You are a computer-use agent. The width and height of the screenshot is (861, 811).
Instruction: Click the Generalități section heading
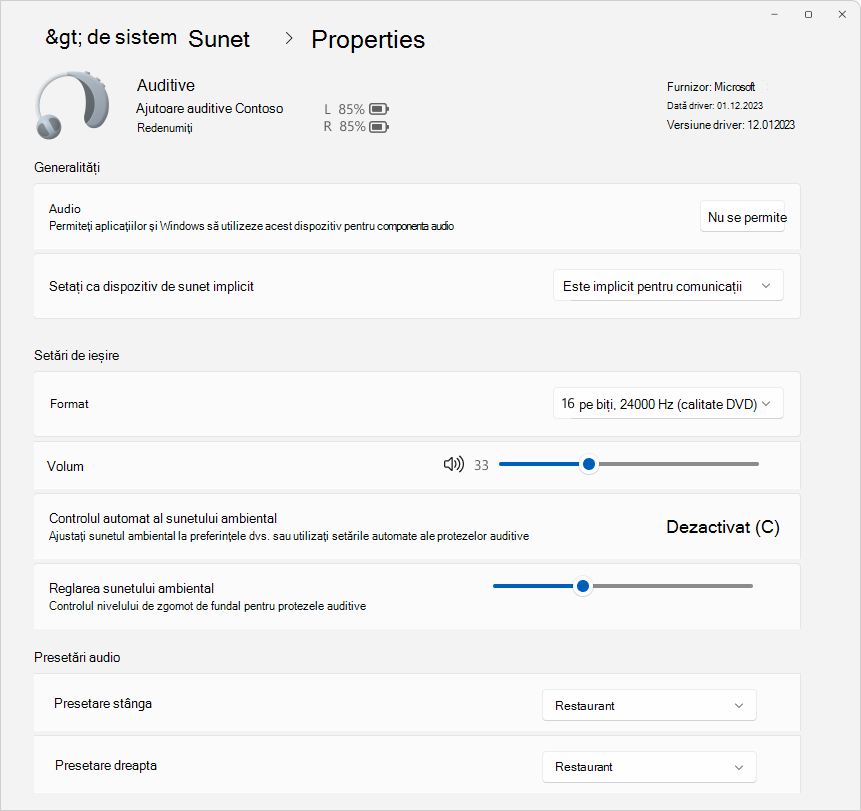pos(67,167)
